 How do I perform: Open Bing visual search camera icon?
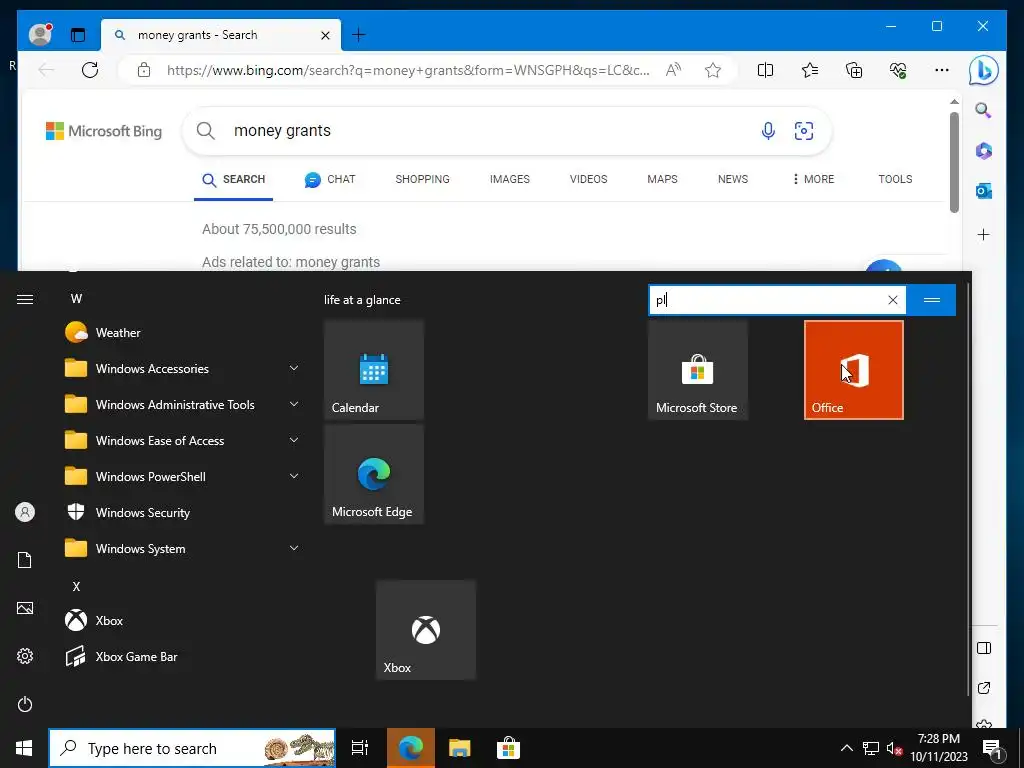(x=803, y=131)
